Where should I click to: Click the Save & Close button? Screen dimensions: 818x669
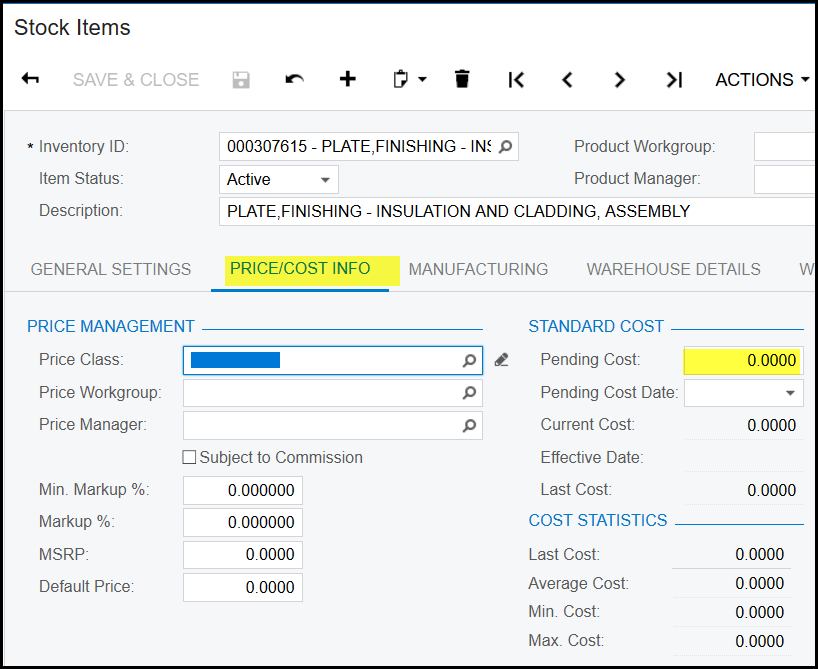pyautogui.click(x=136, y=80)
